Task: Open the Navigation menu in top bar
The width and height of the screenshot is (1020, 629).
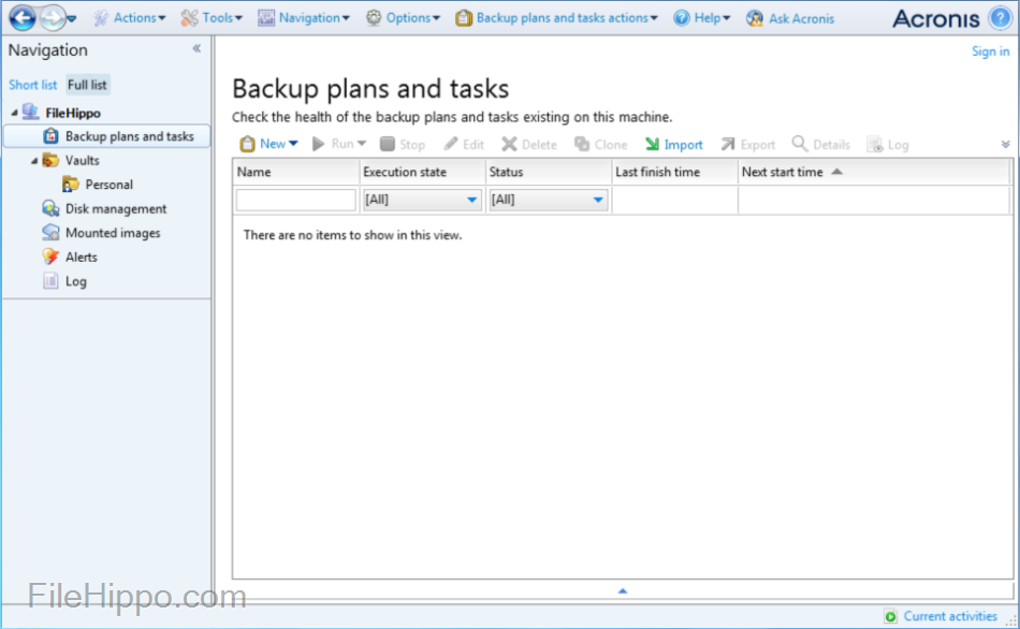Action: pyautogui.click(x=303, y=18)
